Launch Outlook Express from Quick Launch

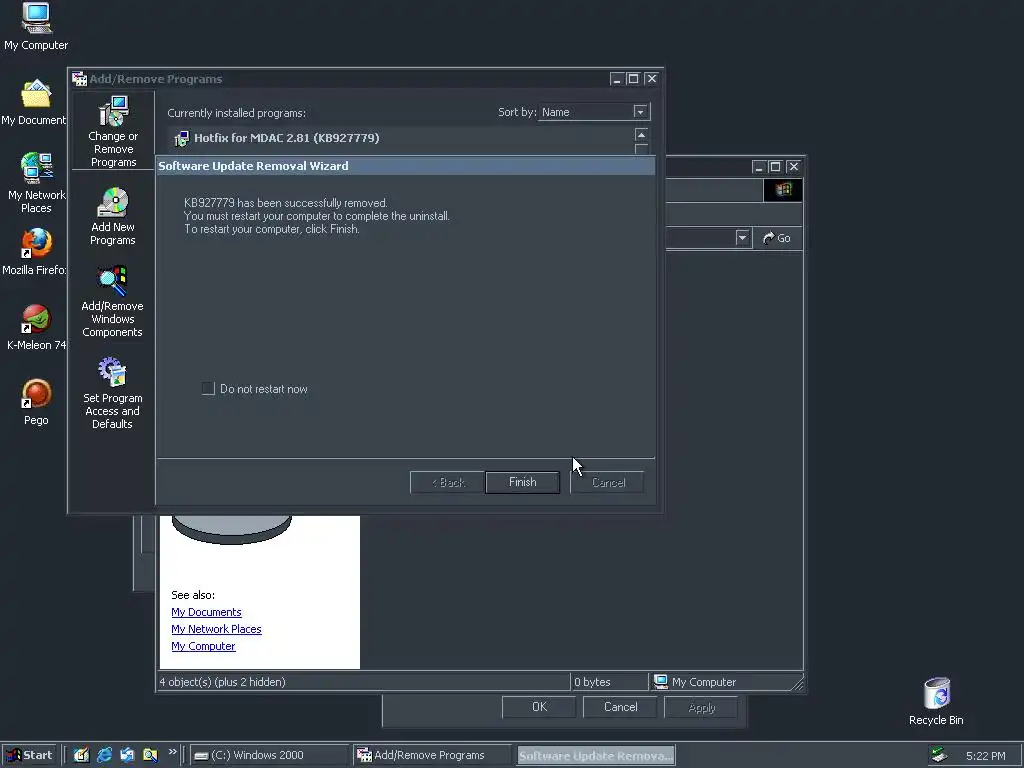pyautogui.click(x=127, y=755)
